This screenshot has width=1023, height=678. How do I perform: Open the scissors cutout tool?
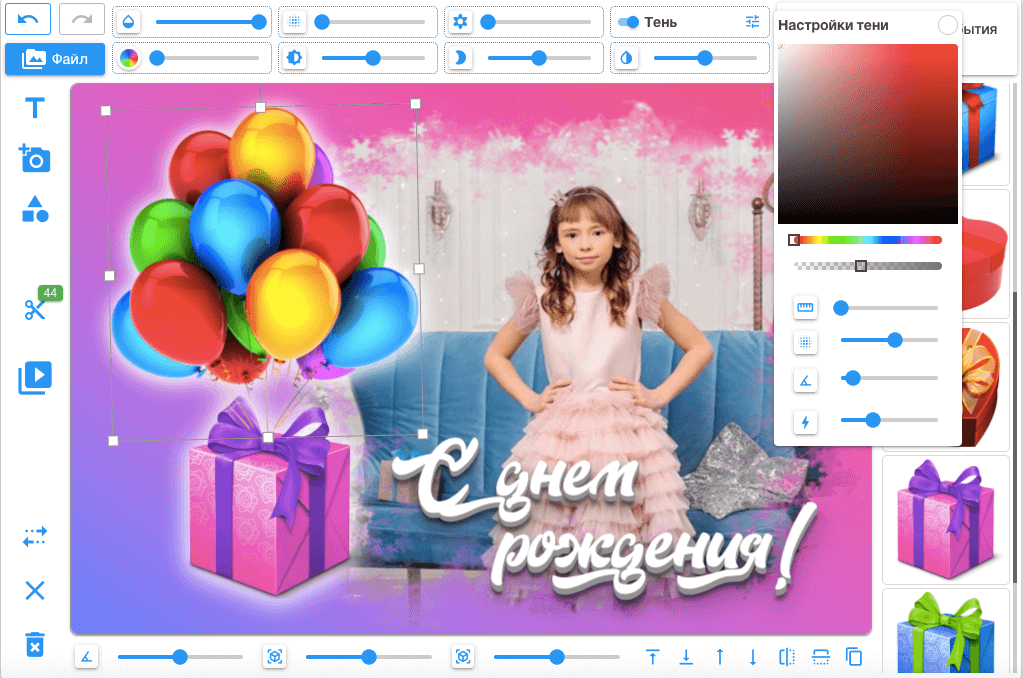pos(35,309)
